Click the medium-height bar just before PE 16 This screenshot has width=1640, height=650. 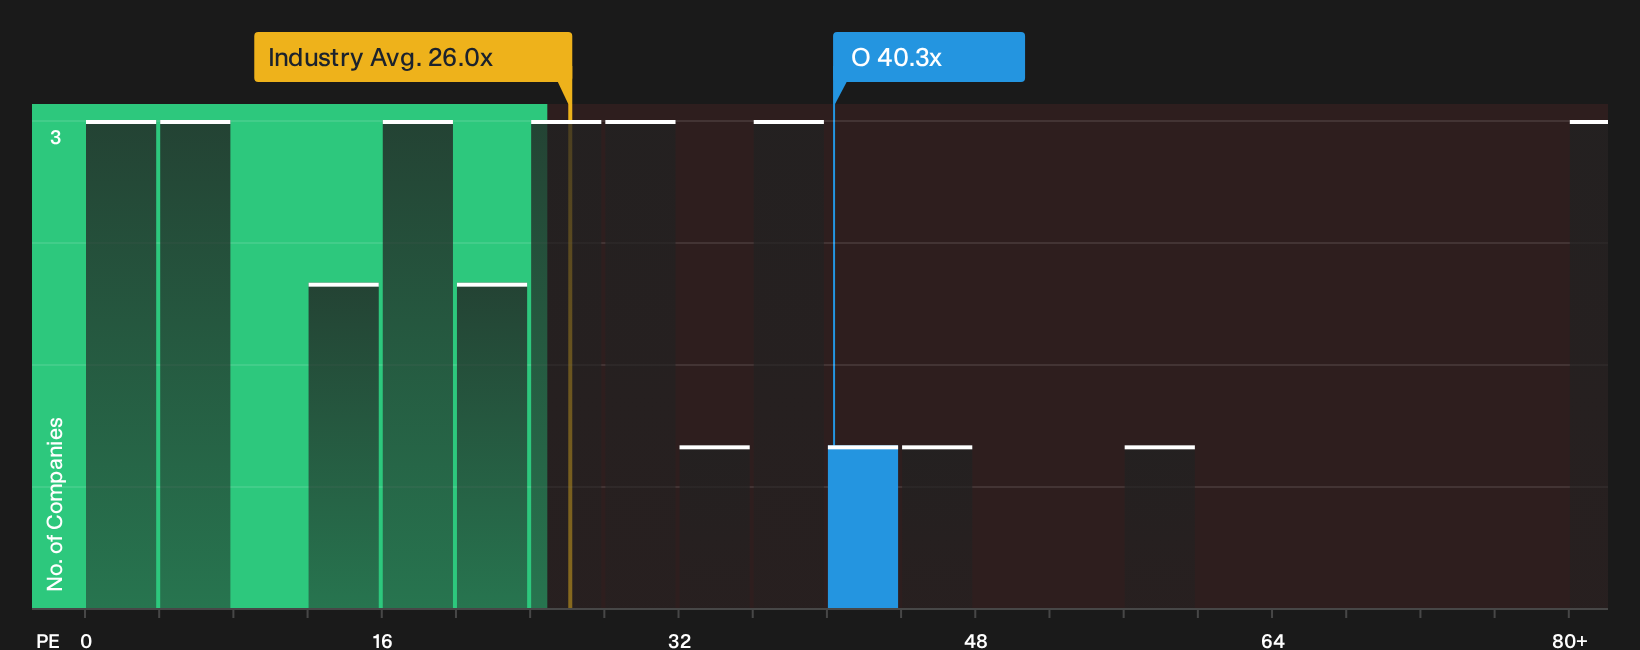click(344, 446)
